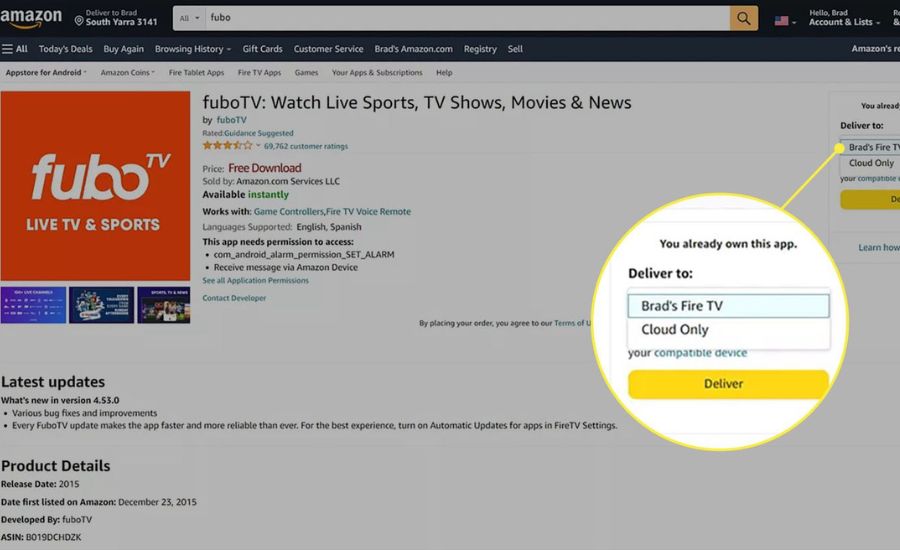Click the search magnifier button
This screenshot has width=900, height=550.
coord(744,18)
